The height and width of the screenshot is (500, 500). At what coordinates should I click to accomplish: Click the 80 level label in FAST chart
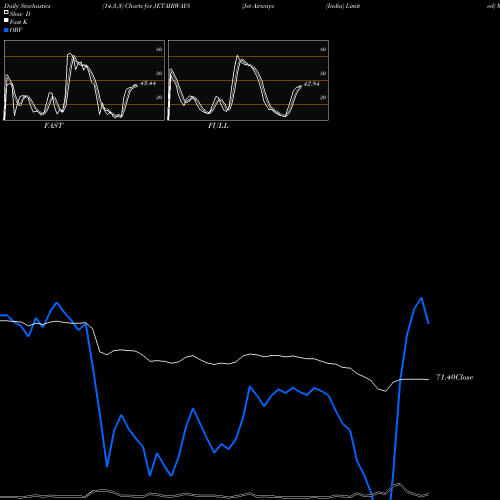pyautogui.click(x=159, y=49)
